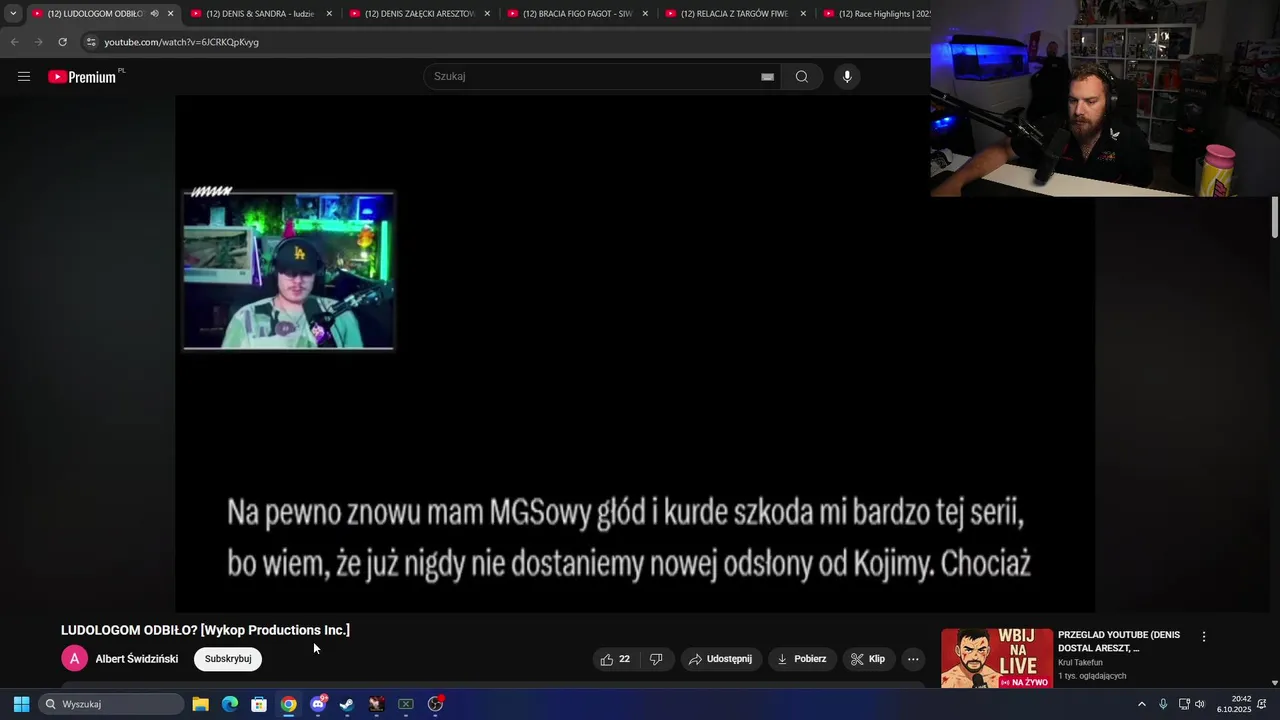Open more actions three-dot menu under video
Screen dimensions: 1280x720
tap(913, 659)
